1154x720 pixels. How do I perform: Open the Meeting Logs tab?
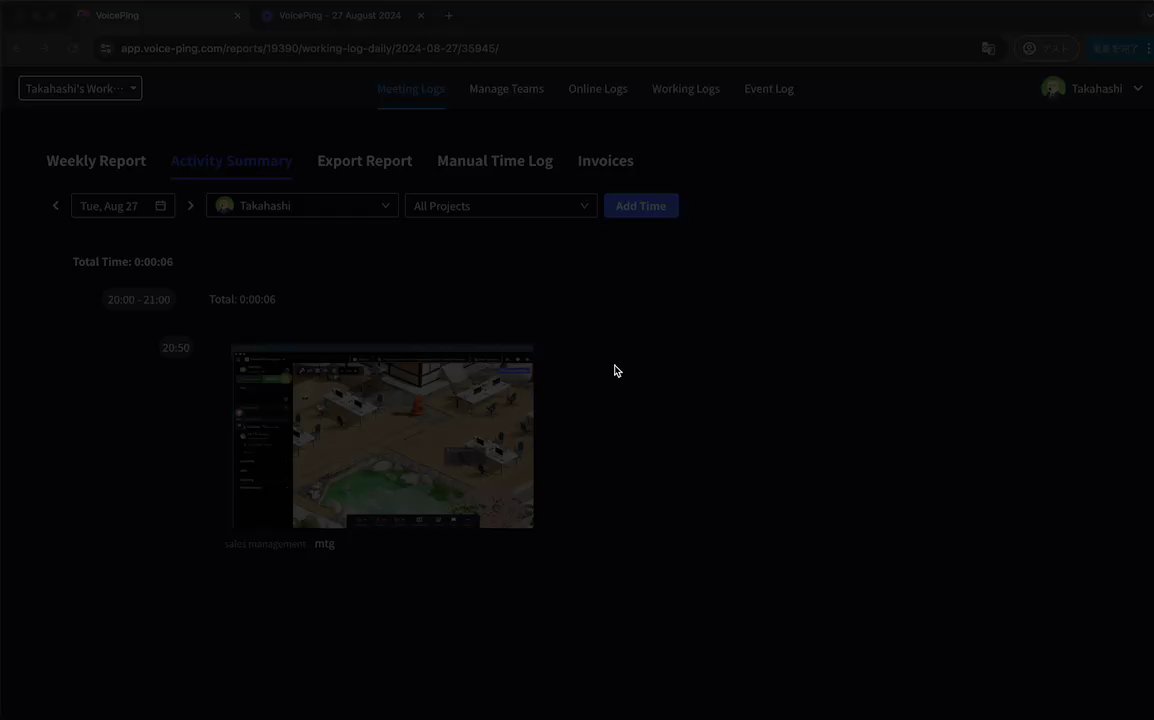411,89
